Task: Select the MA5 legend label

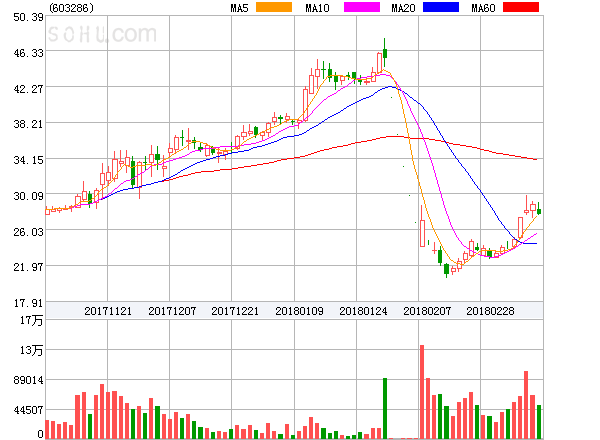Action: (239, 8)
